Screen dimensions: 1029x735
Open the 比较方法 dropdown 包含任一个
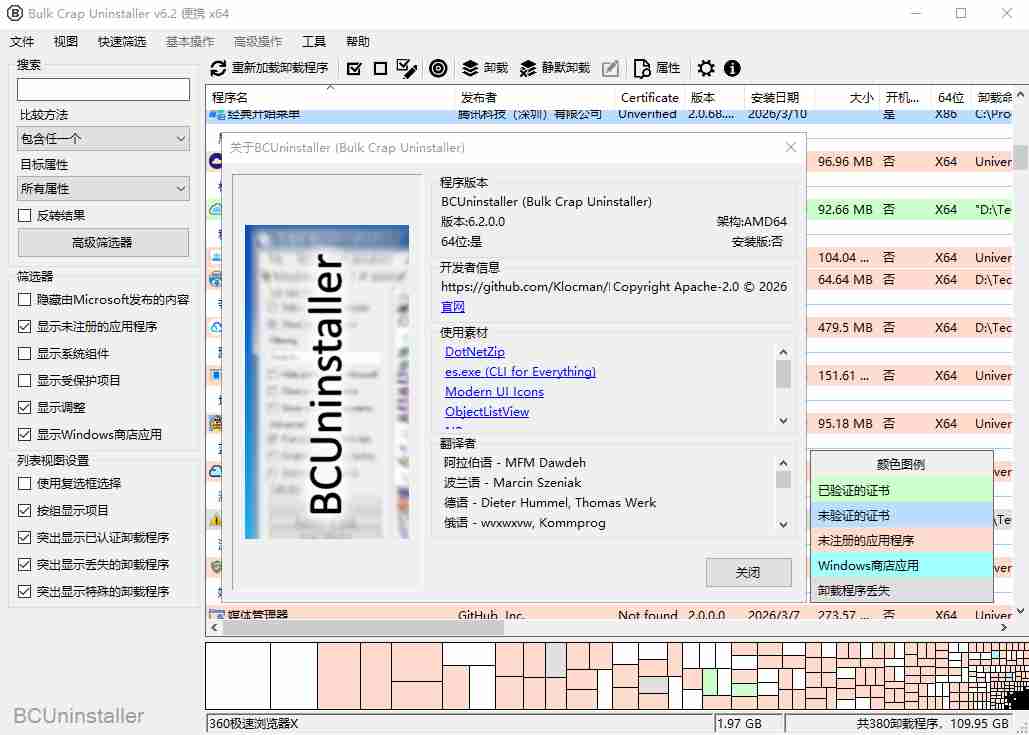[x=103, y=138]
